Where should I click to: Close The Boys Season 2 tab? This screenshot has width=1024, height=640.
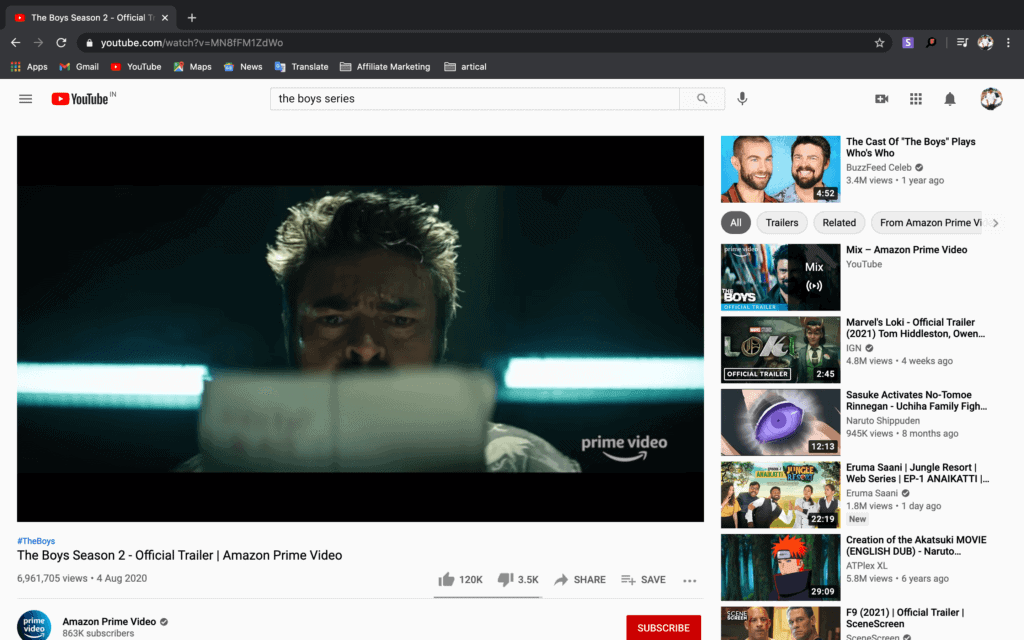pos(165,18)
